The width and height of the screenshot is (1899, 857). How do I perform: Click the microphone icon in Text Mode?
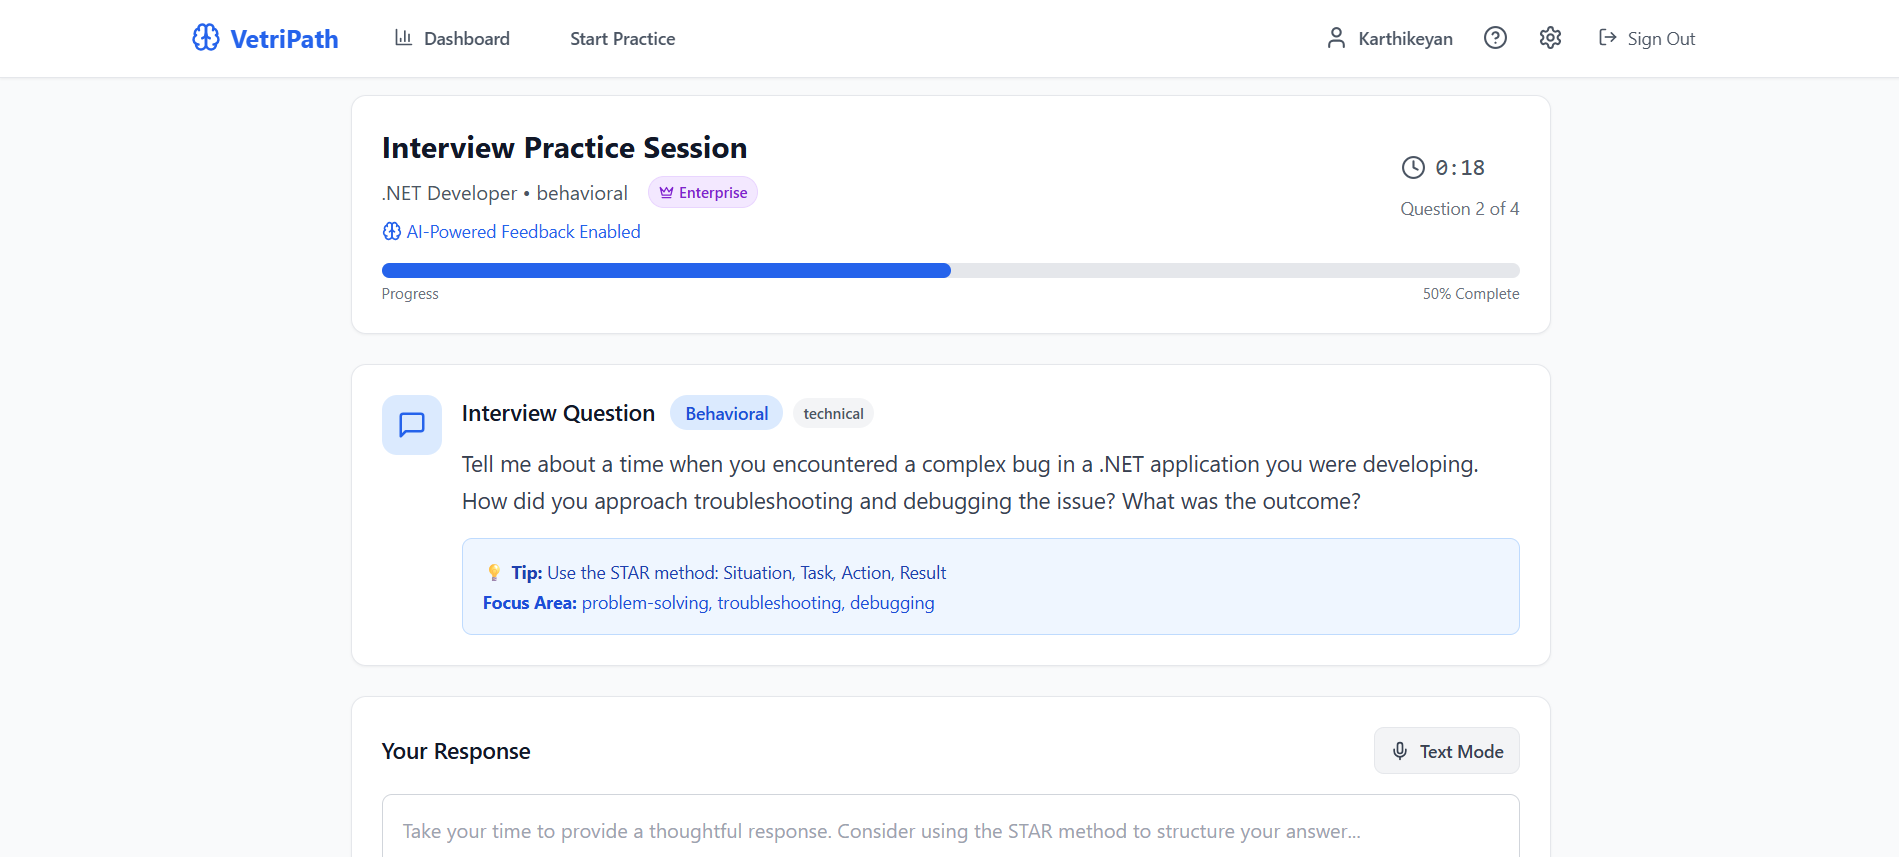coord(1400,751)
